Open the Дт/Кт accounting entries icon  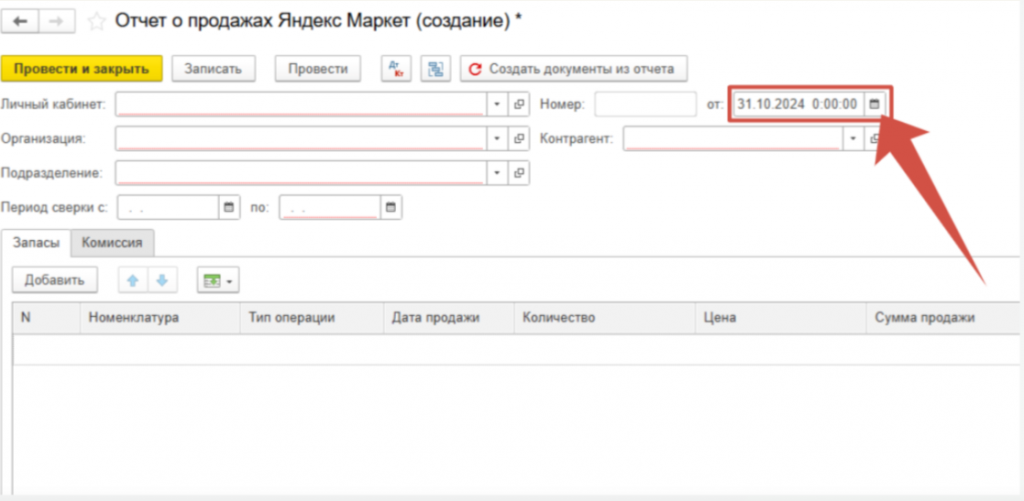click(396, 68)
